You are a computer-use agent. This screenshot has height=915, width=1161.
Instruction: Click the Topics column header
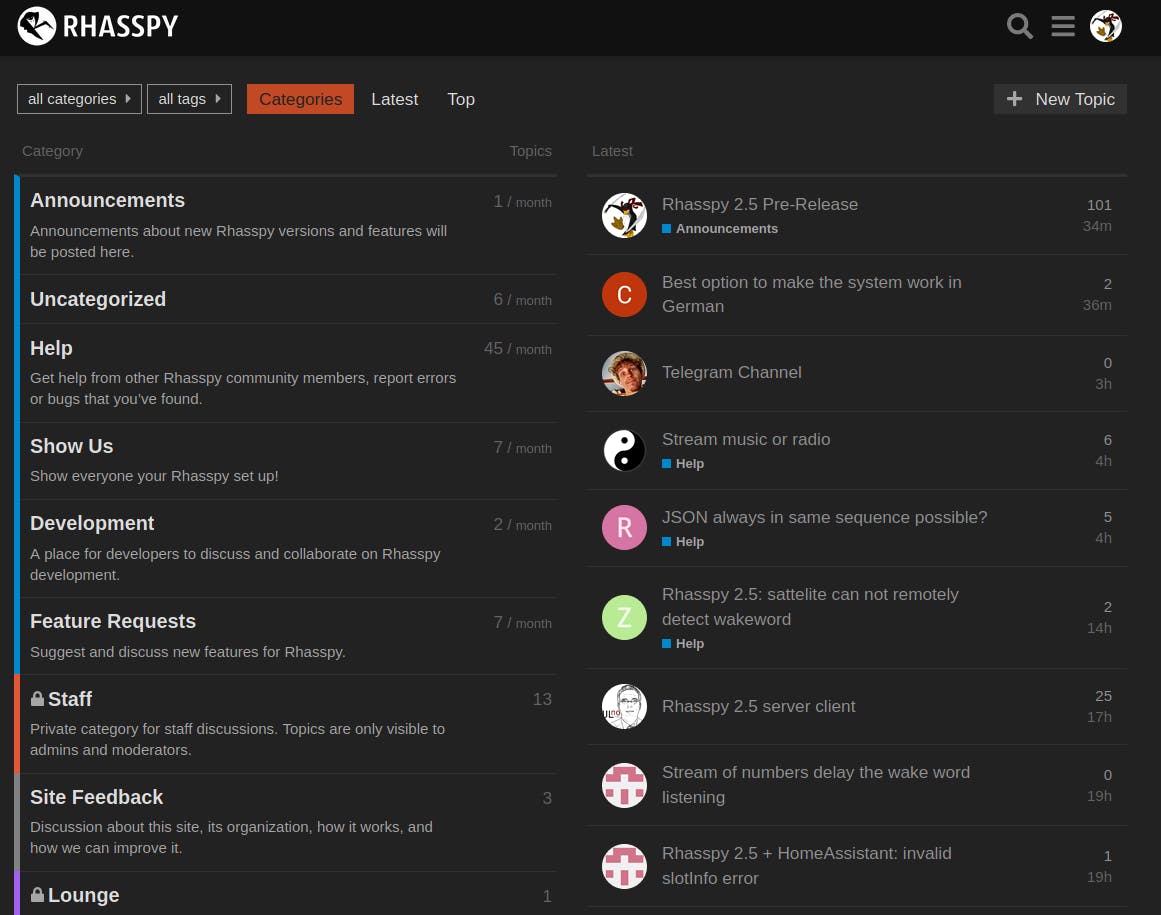pyautogui.click(x=530, y=151)
